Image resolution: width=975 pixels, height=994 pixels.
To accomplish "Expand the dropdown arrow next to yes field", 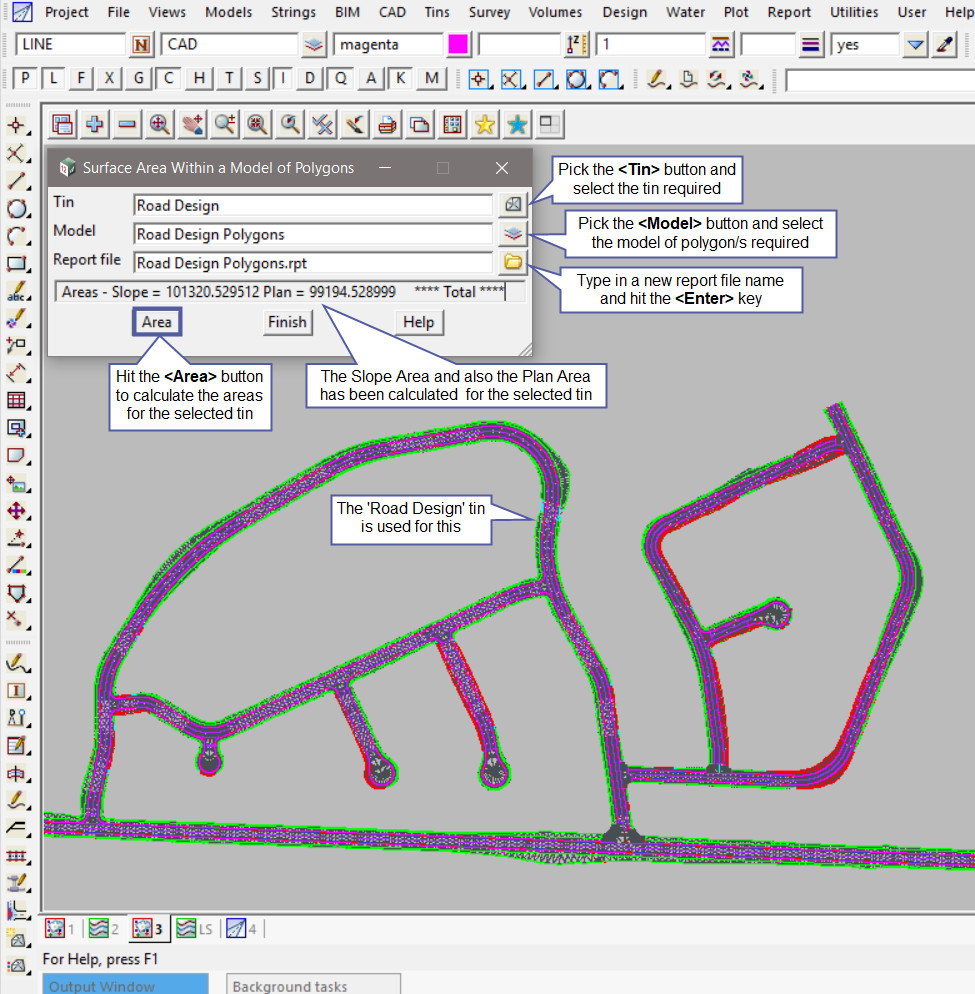I will tap(915, 45).
